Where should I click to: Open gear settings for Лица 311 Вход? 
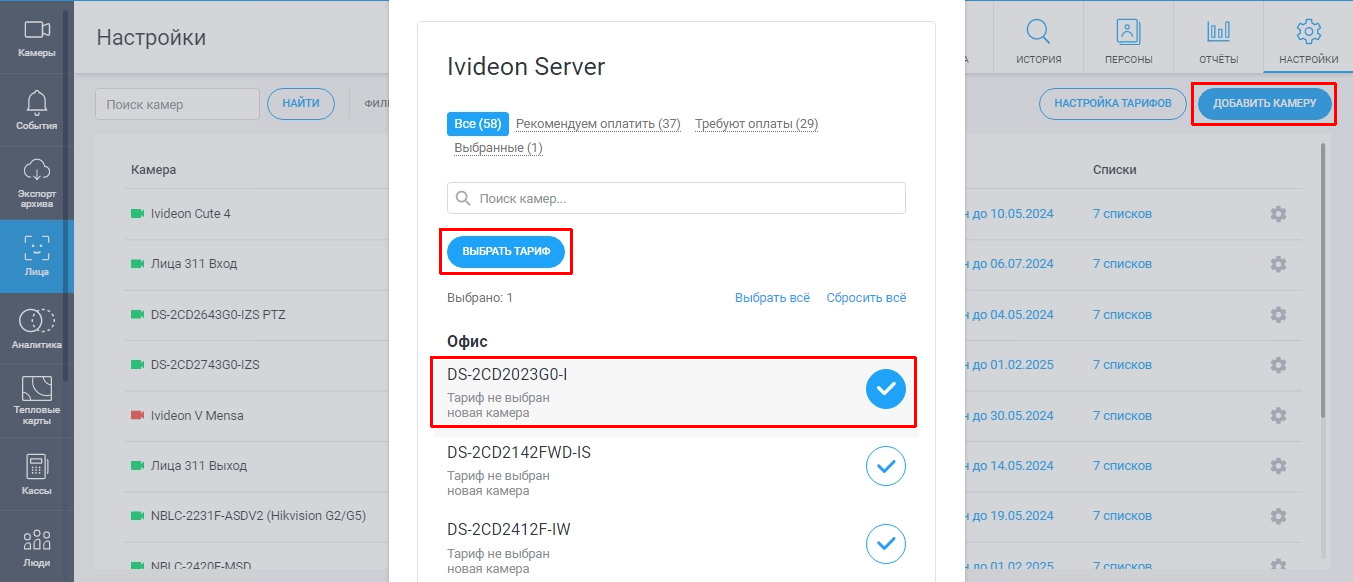click(x=1278, y=264)
